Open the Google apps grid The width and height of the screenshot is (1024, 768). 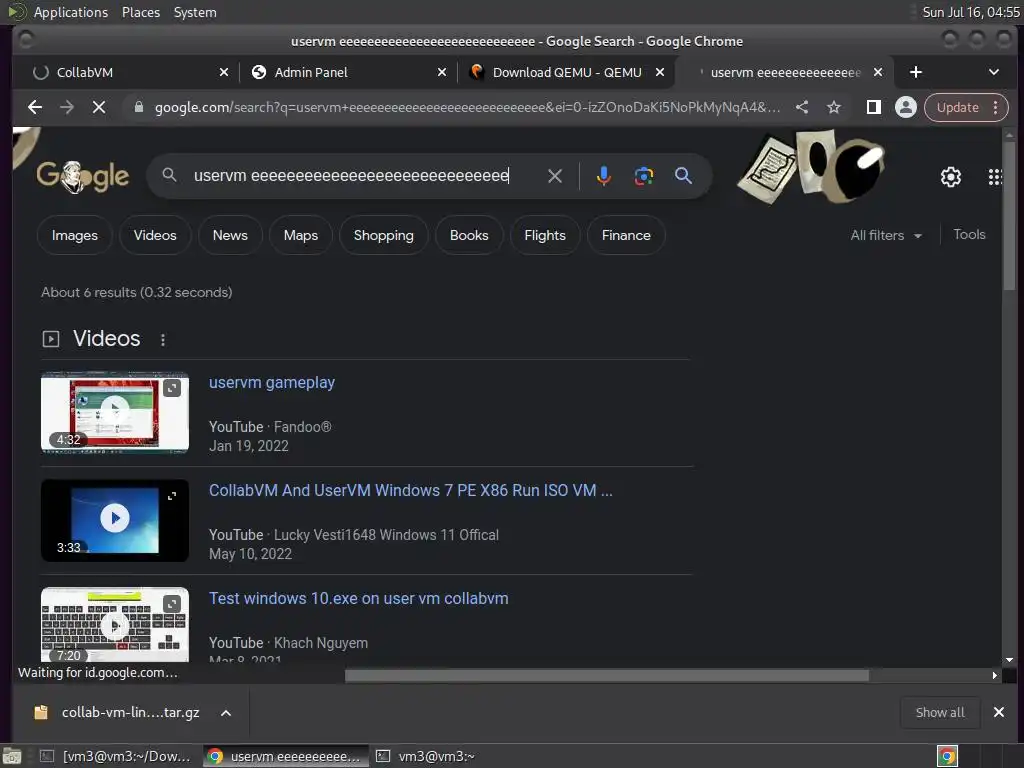994,177
